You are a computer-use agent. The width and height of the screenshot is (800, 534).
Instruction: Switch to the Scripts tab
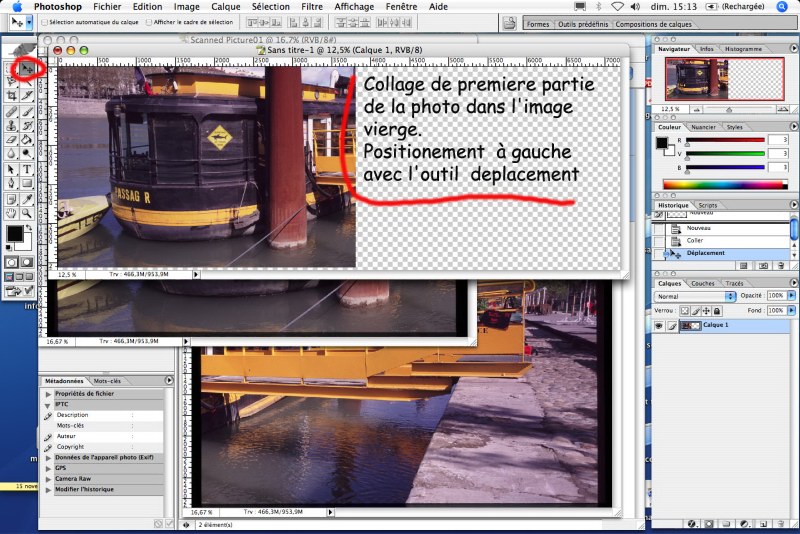[708, 205]
